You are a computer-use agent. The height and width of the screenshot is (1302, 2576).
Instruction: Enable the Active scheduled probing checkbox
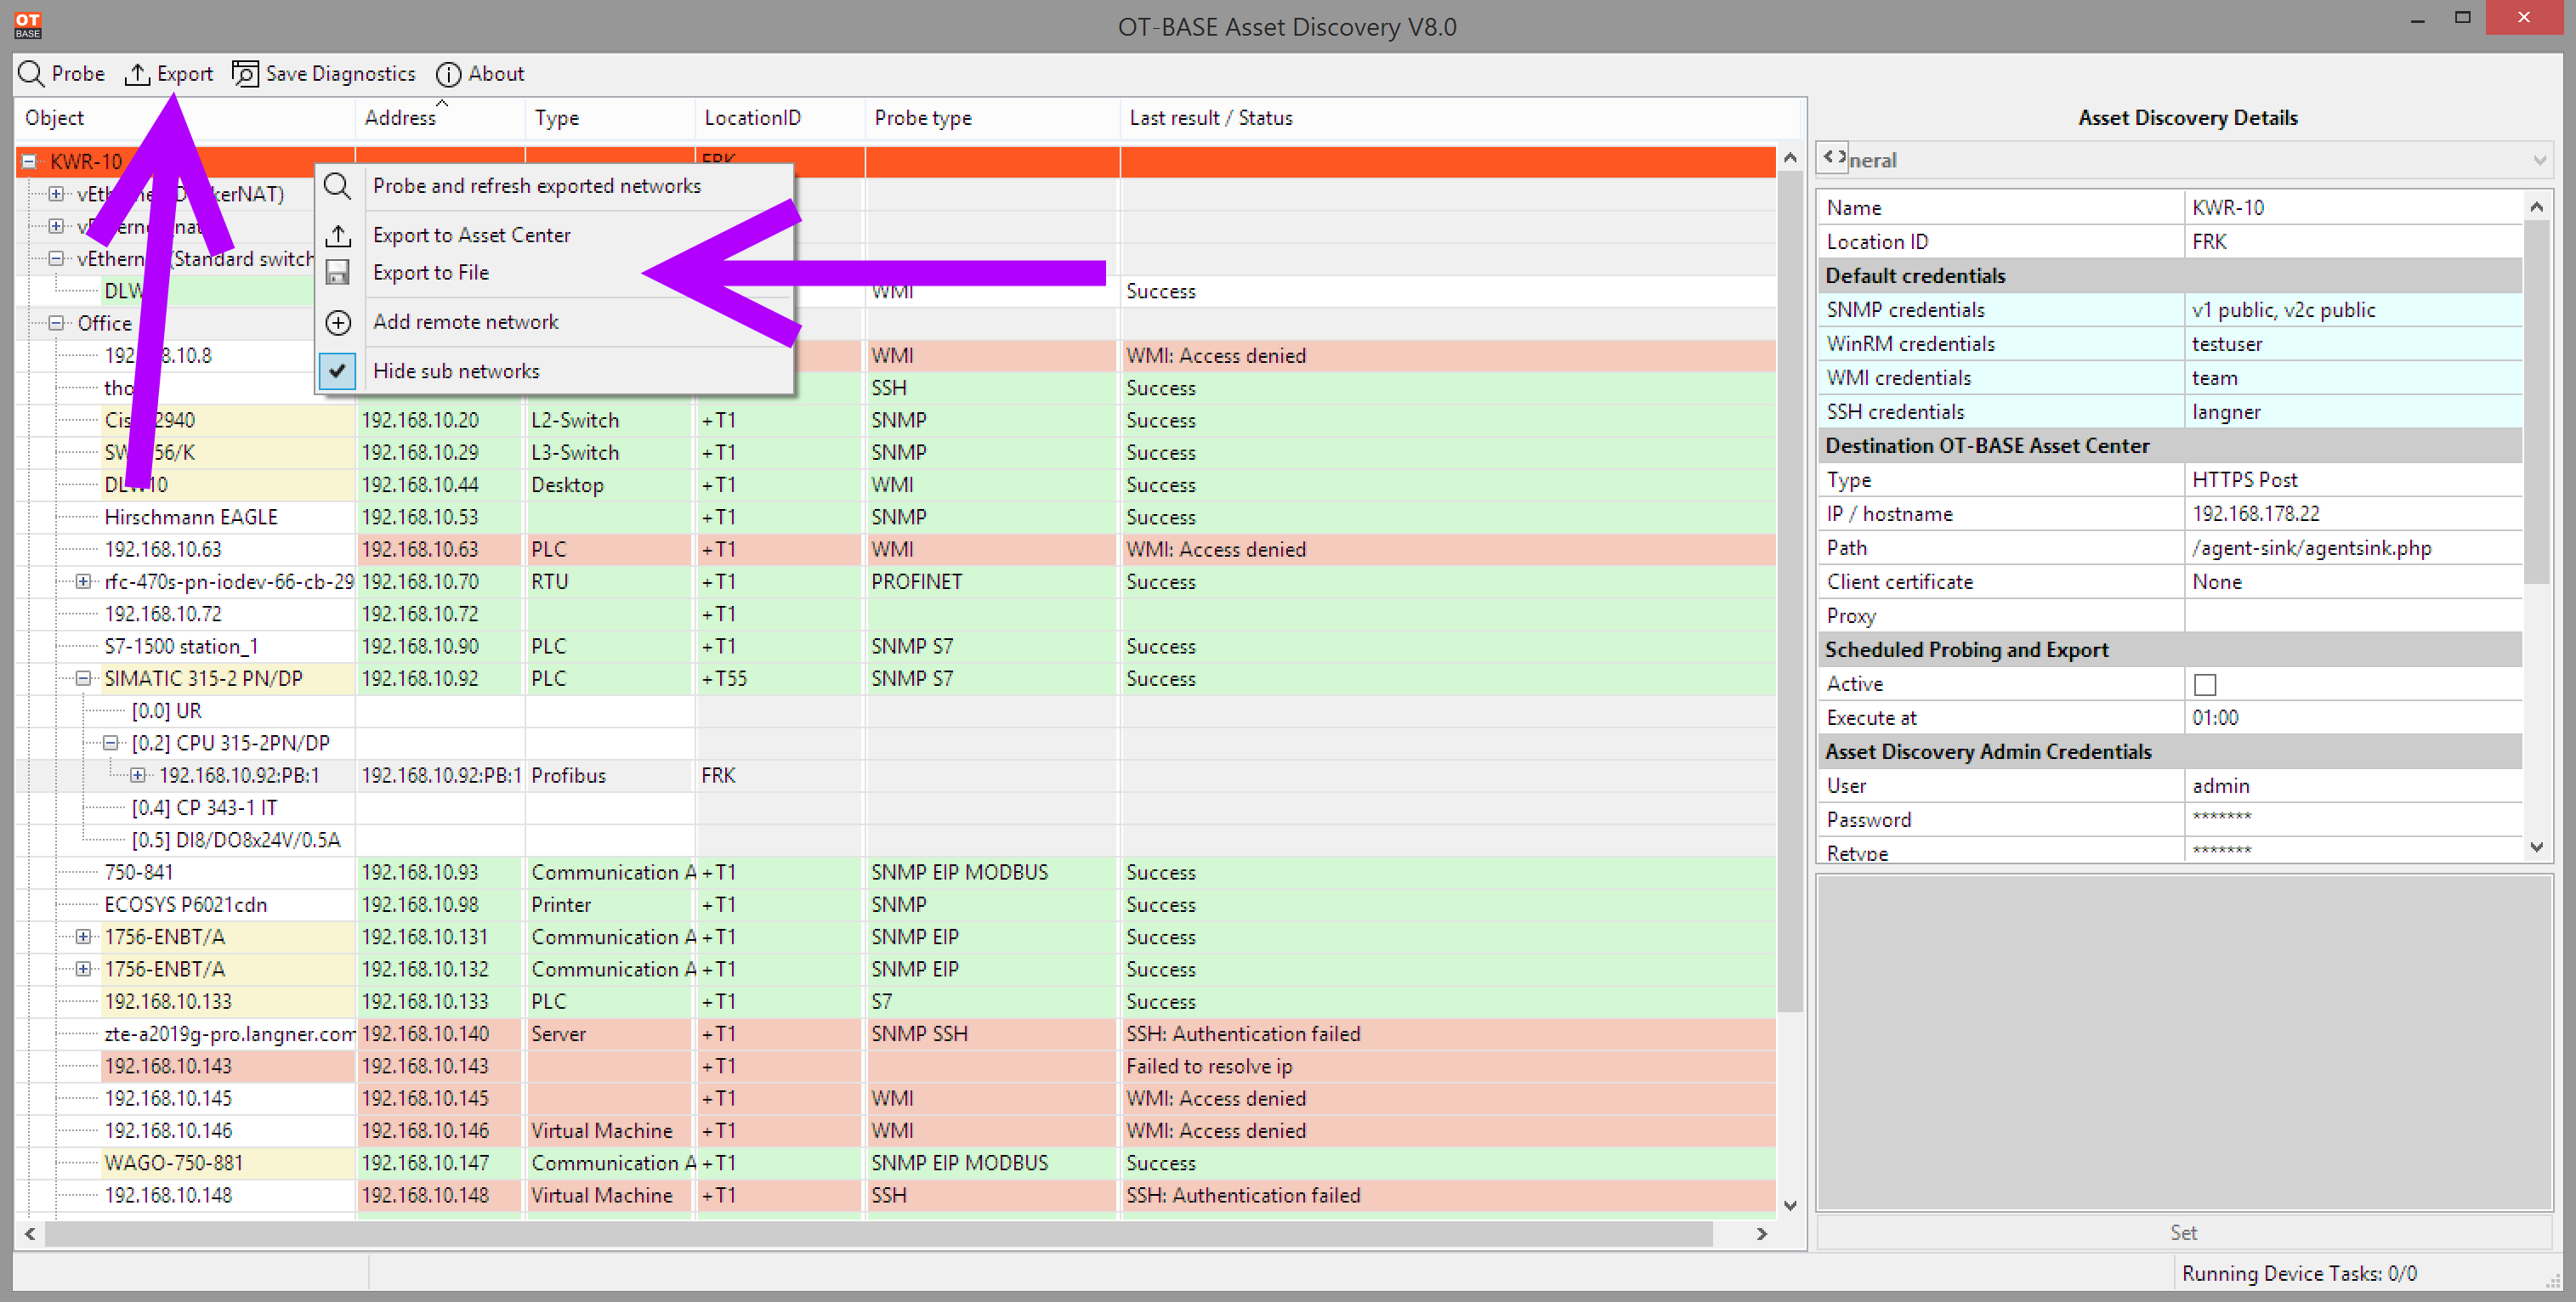point(2204,684)
